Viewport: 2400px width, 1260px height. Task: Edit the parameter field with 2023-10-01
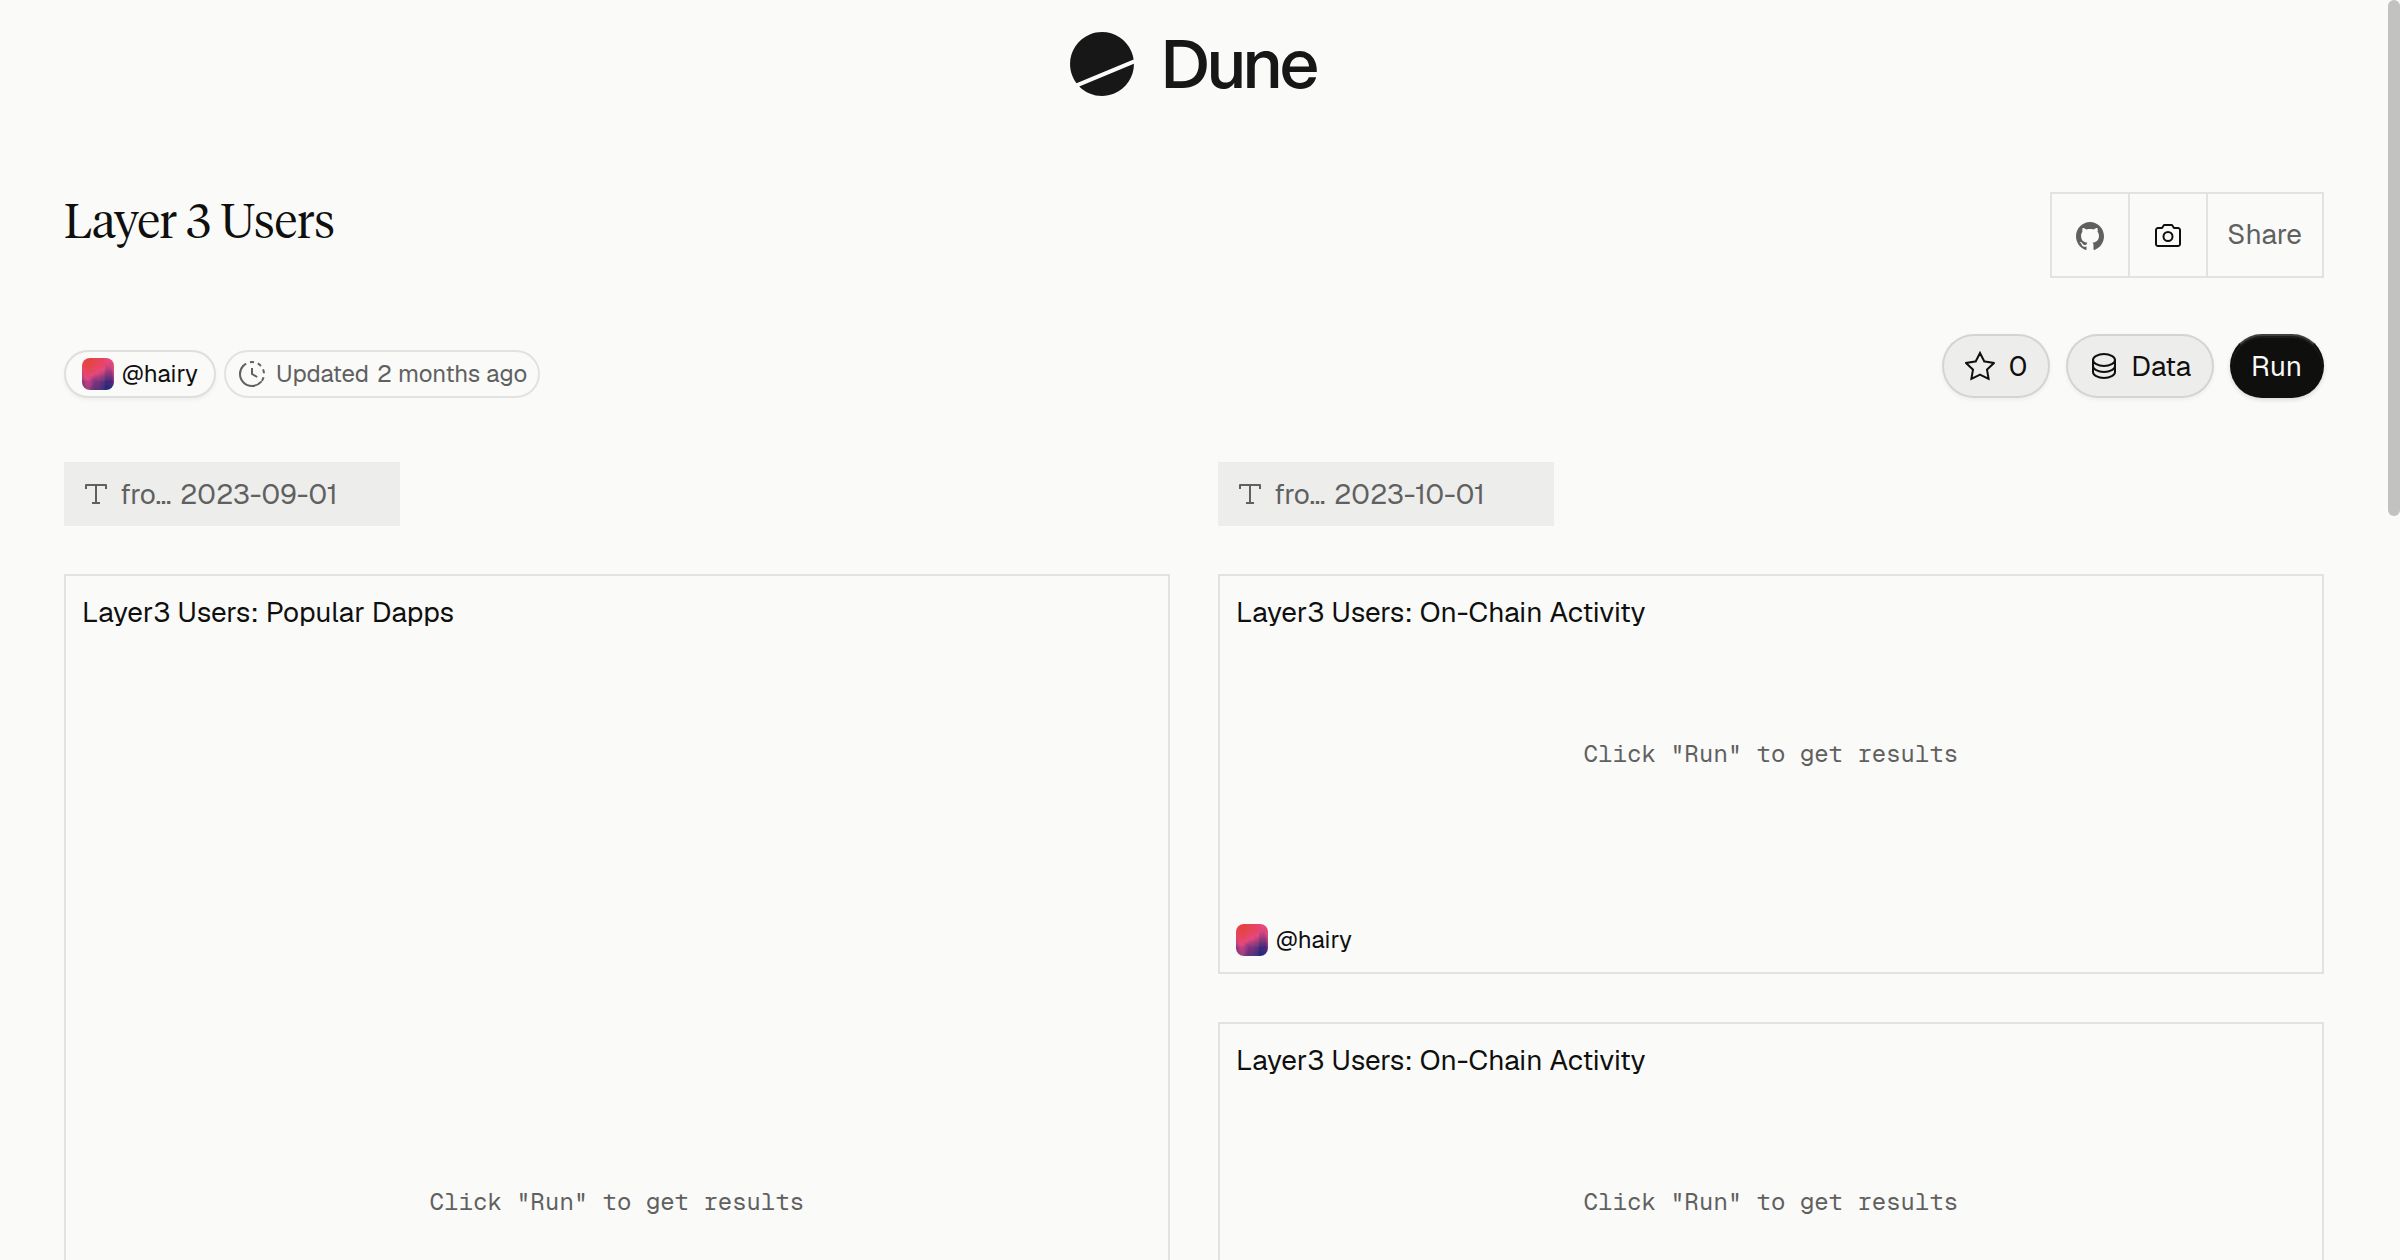pyautogui.click(x=1385, y=494)
